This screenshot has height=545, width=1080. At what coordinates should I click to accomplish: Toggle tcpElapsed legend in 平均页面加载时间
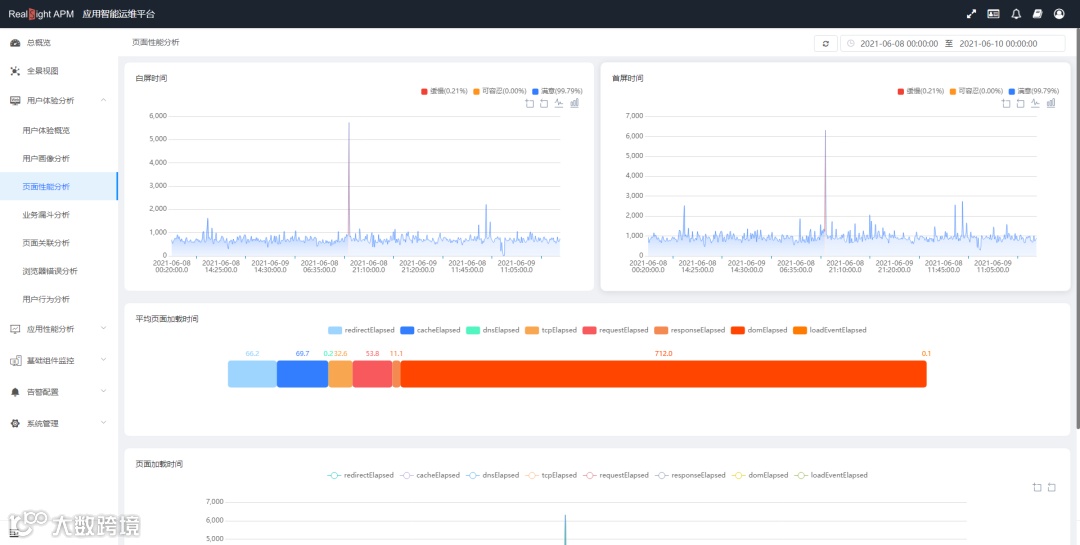[x=550, y=331]
